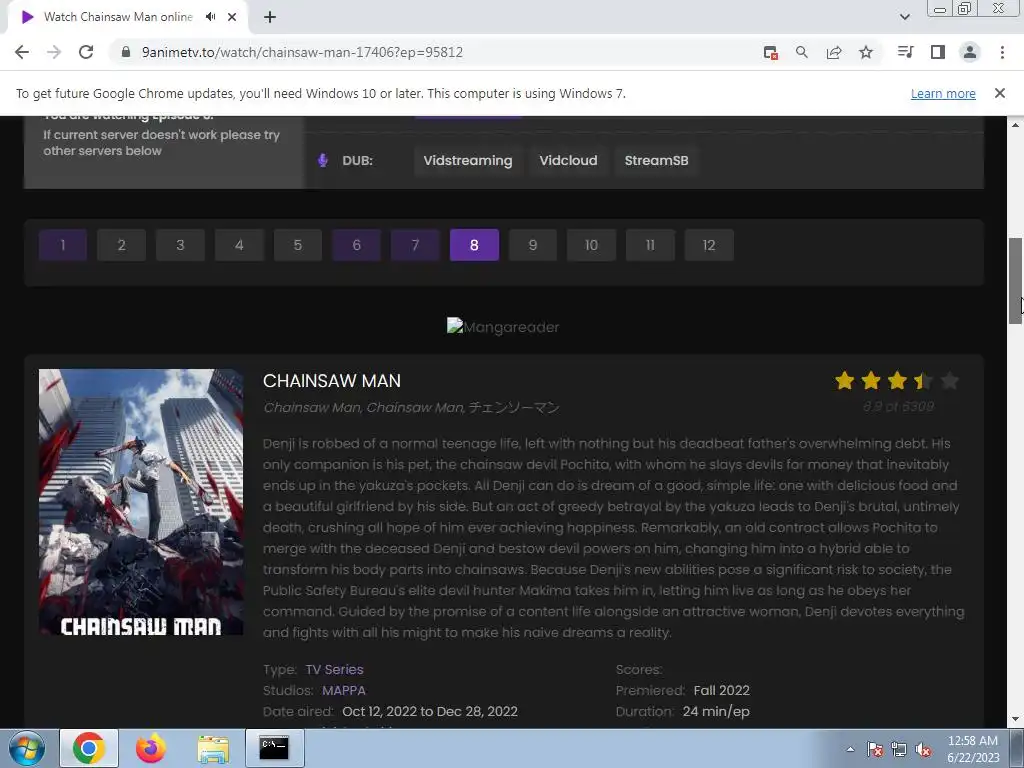The height and width of the screenshot is (768, 1024).
Task: Select the Vidstreaming DUB server
Action: click(468, 161)
